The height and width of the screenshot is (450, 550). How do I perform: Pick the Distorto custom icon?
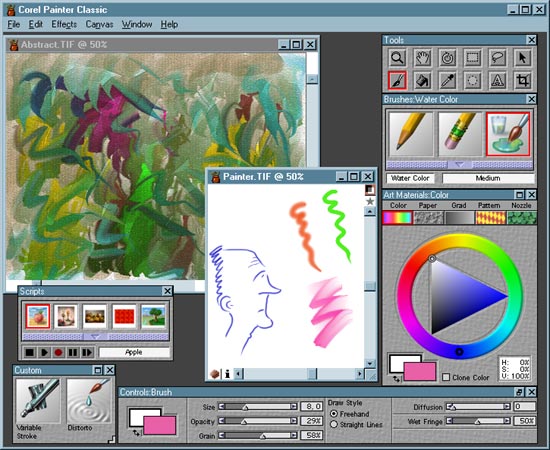point(89,401)
